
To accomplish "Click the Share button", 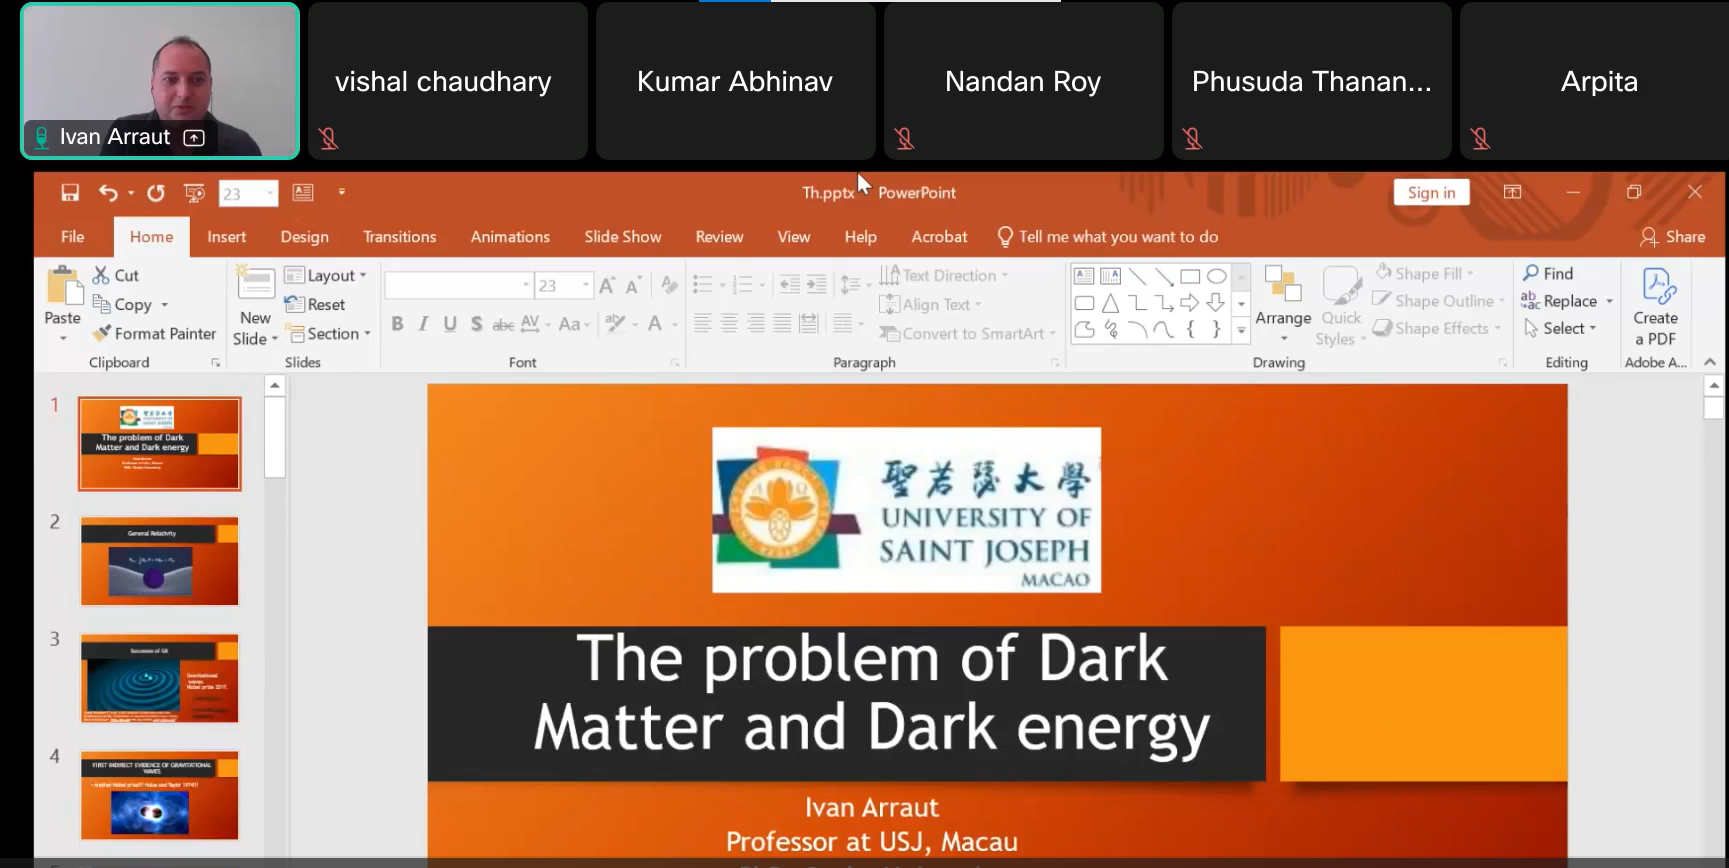I will (x=1673, y=237).
